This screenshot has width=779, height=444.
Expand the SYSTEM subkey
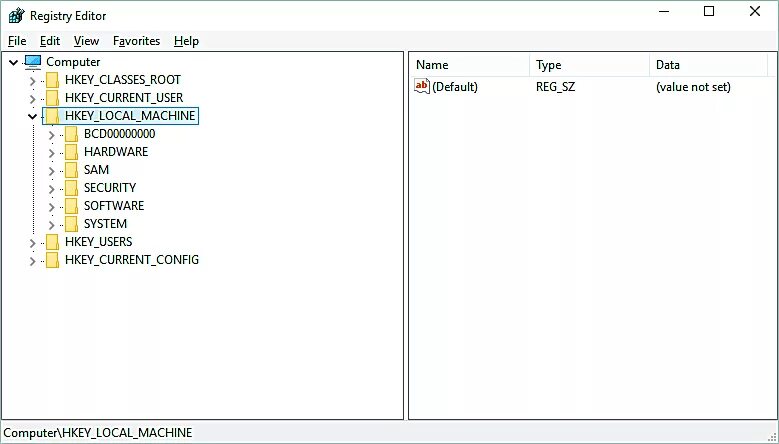52,224
